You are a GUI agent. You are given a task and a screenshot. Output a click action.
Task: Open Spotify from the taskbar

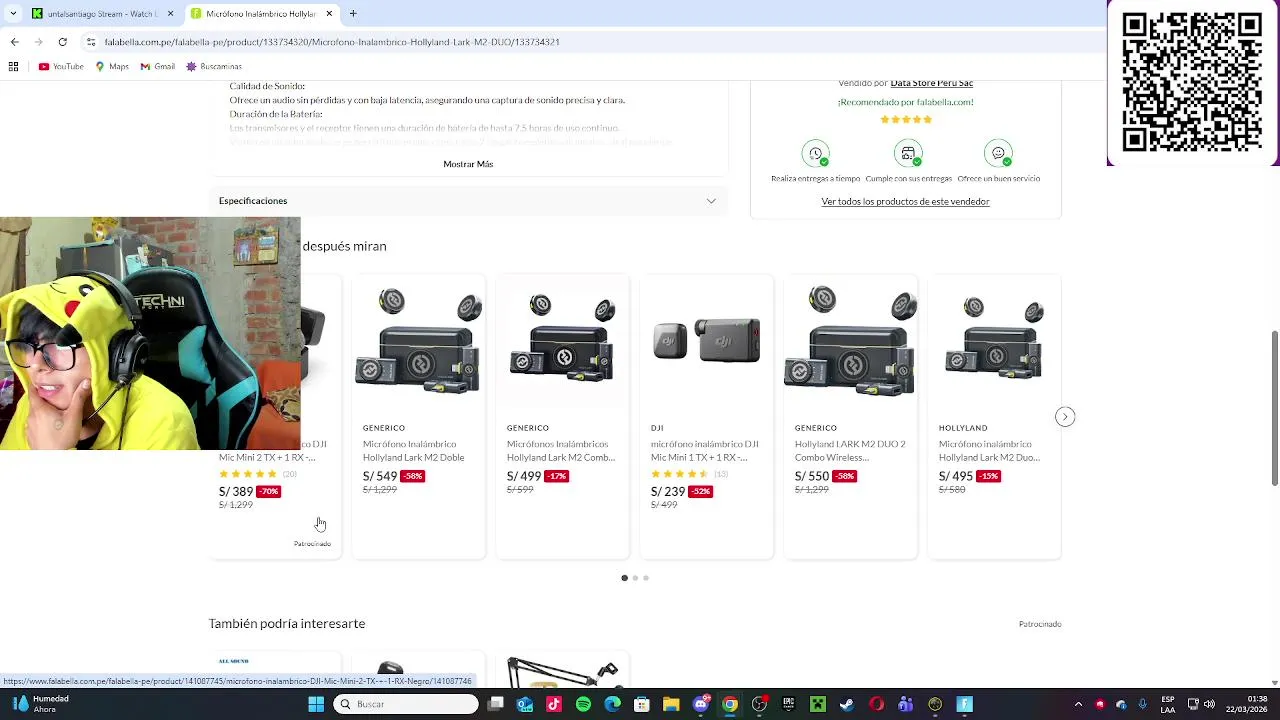coord(583,704)
